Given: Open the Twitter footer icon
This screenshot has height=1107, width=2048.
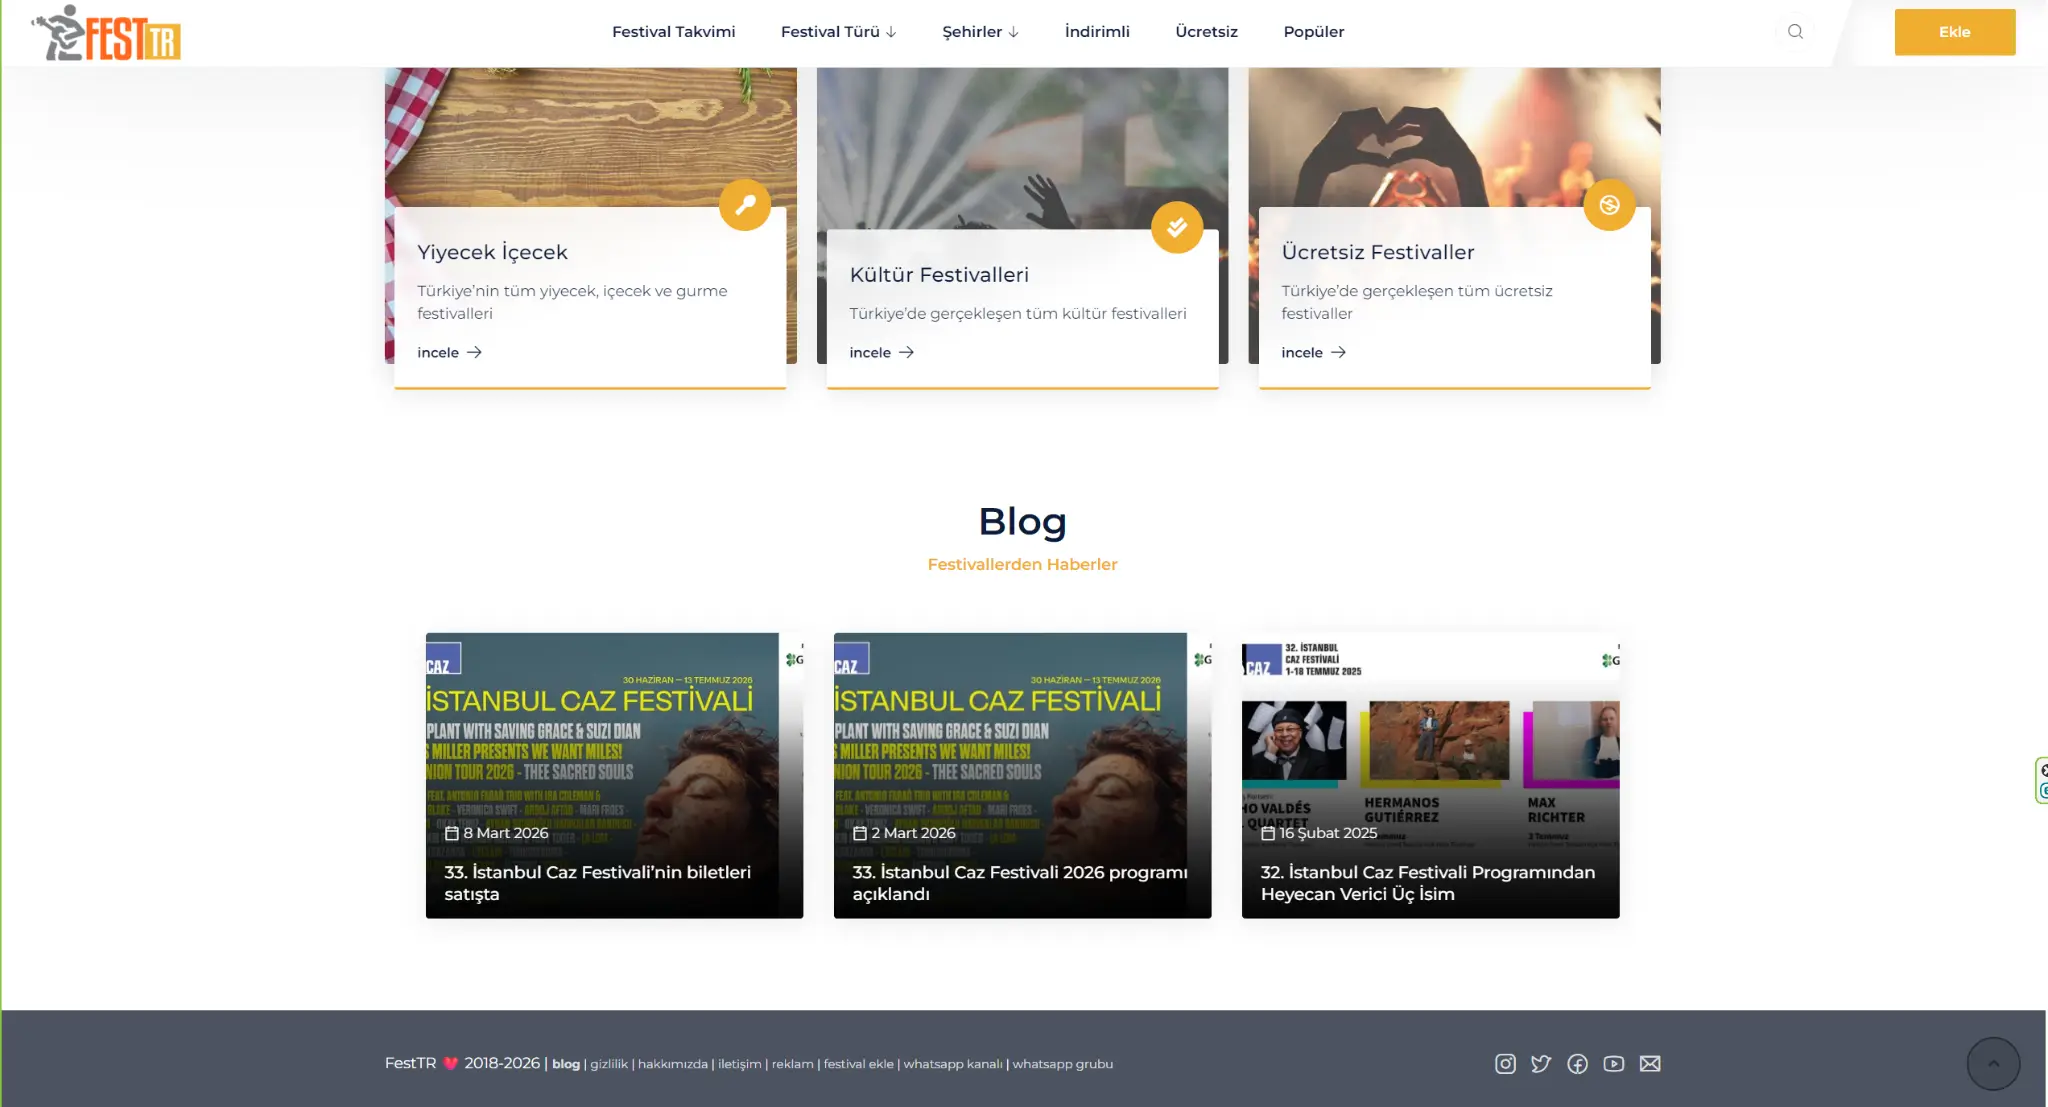Looking at the screenshot, I should (1541, 1064).
